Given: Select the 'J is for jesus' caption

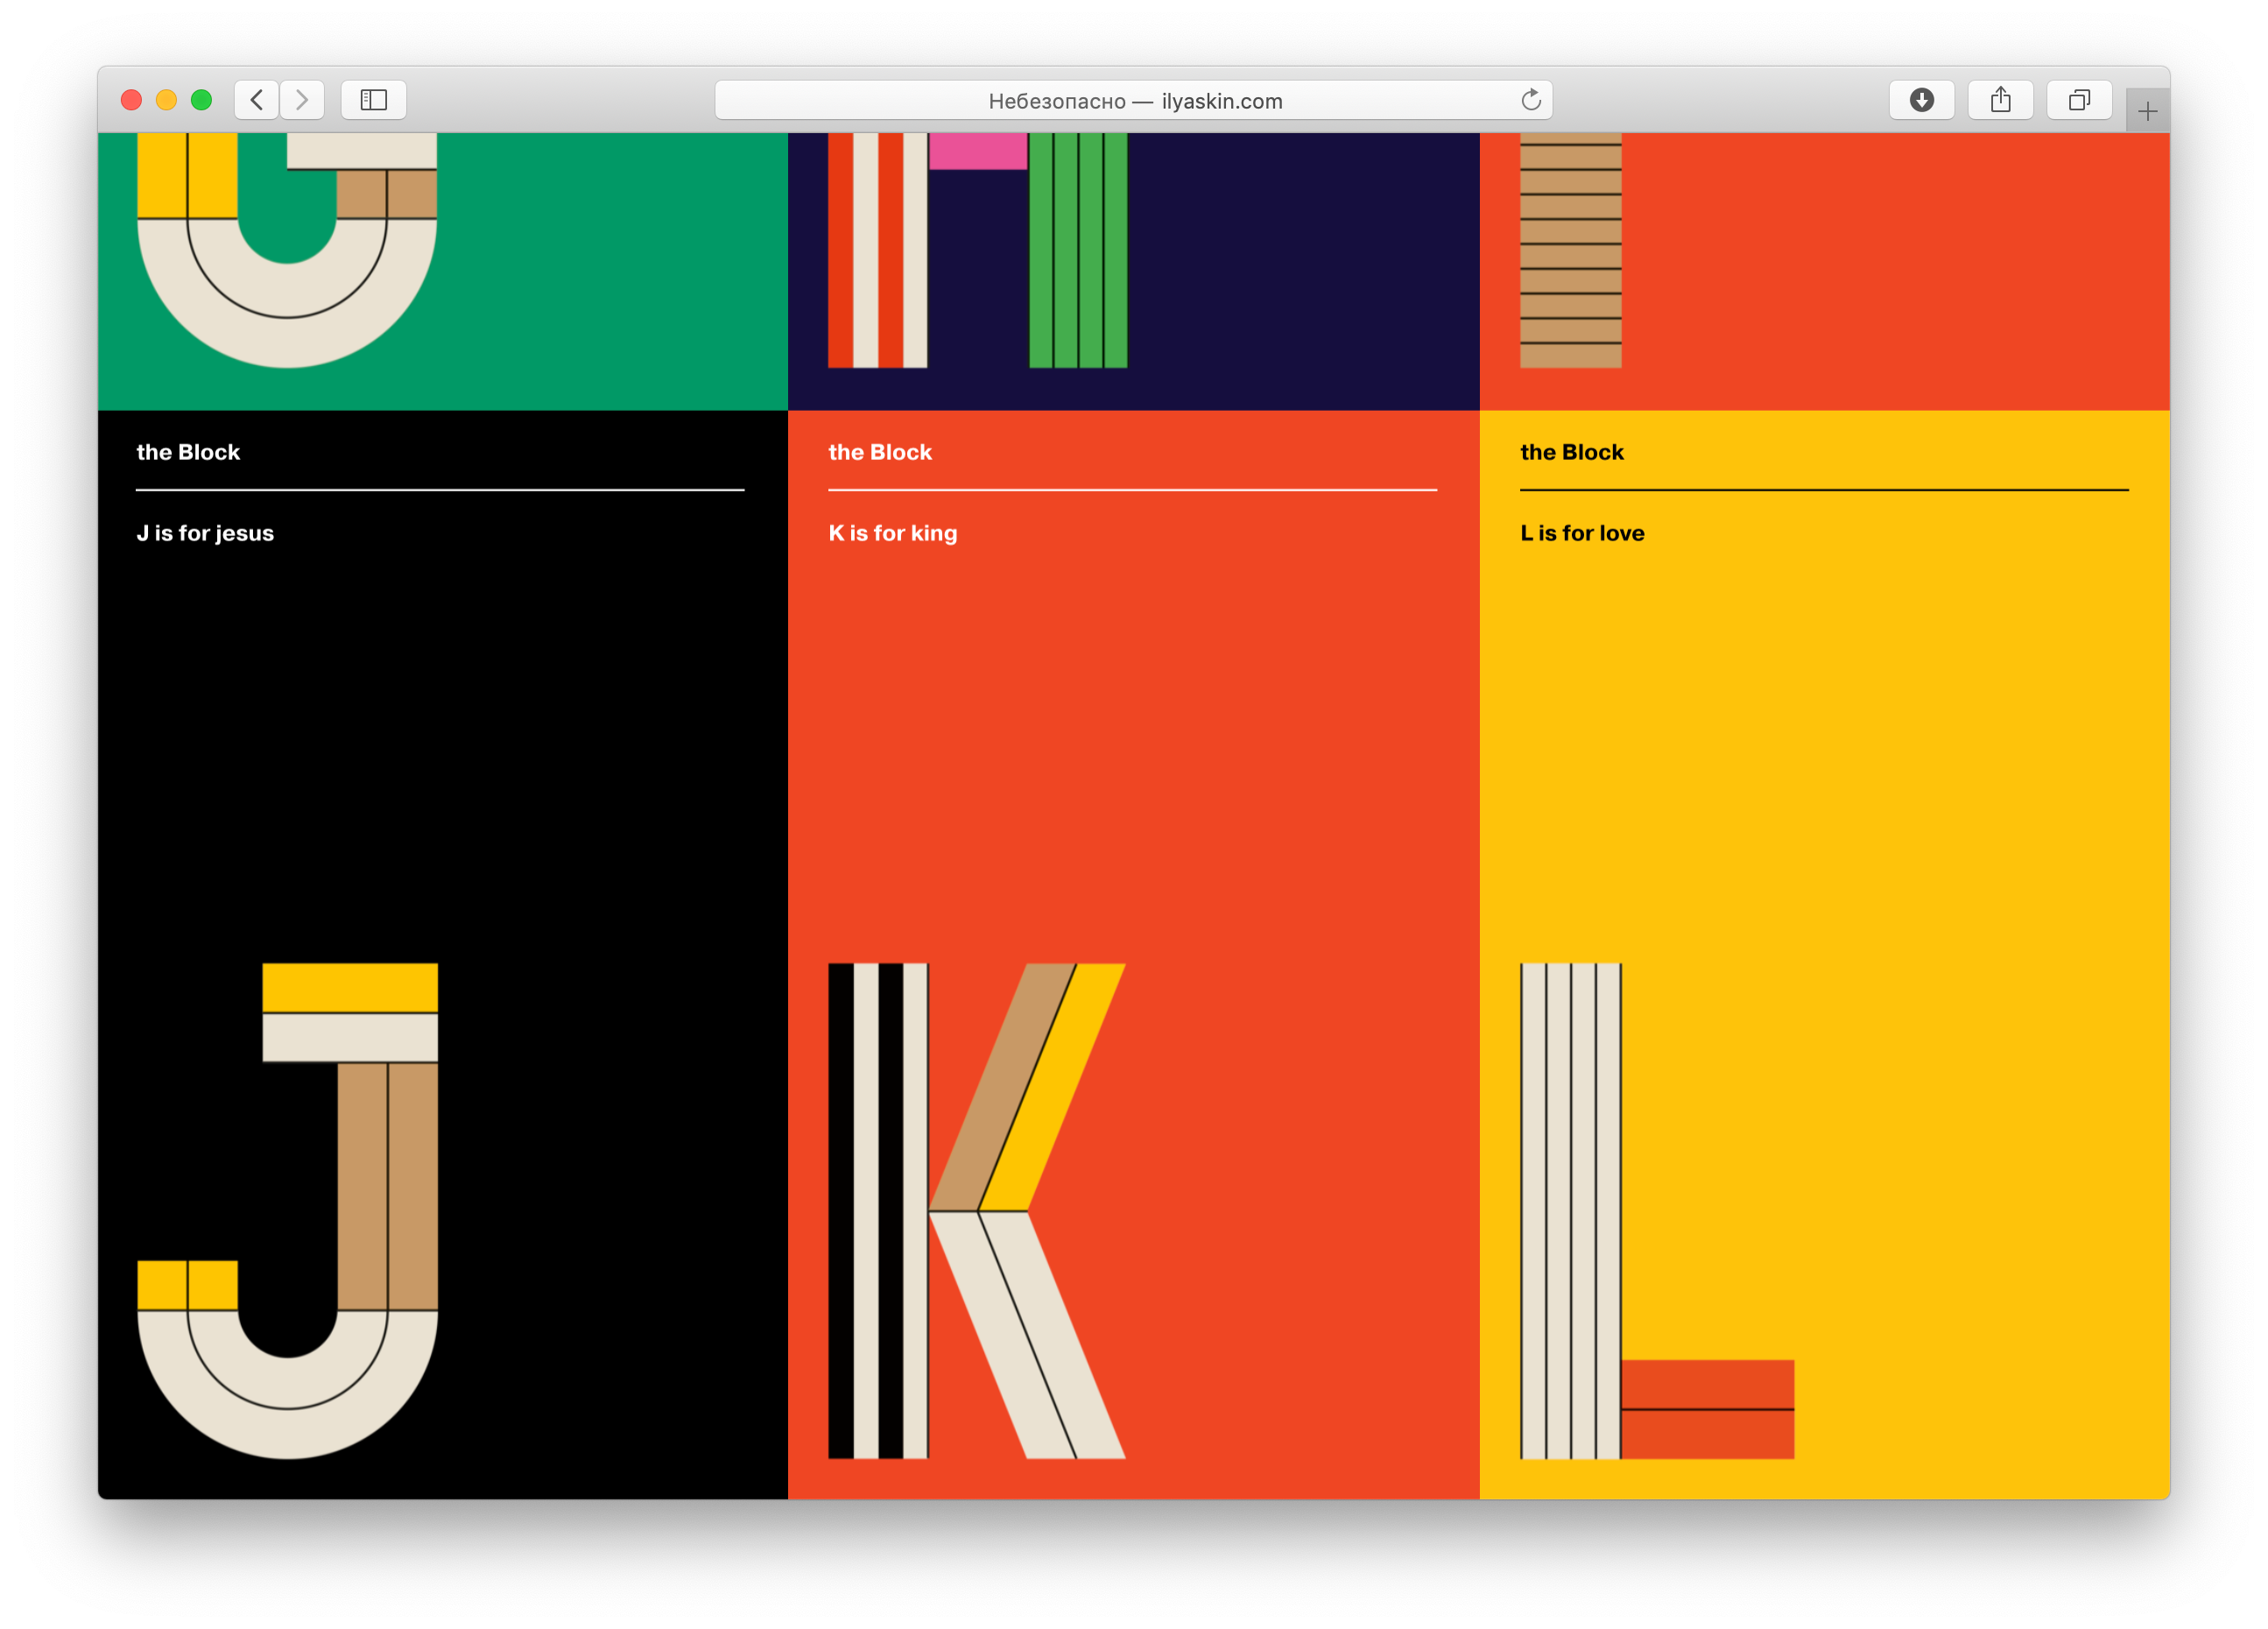Looking at the screenshot, I should pyautogui.click(x=205, y=533).
